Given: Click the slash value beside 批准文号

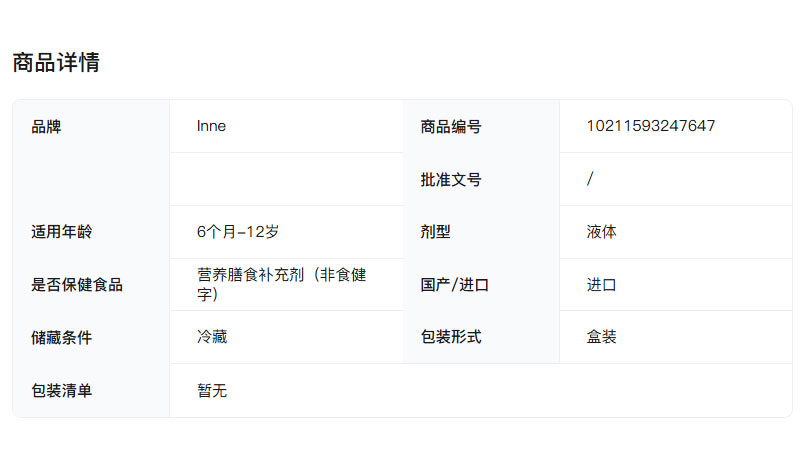Looking at the screenshot, I should (590, 179).
